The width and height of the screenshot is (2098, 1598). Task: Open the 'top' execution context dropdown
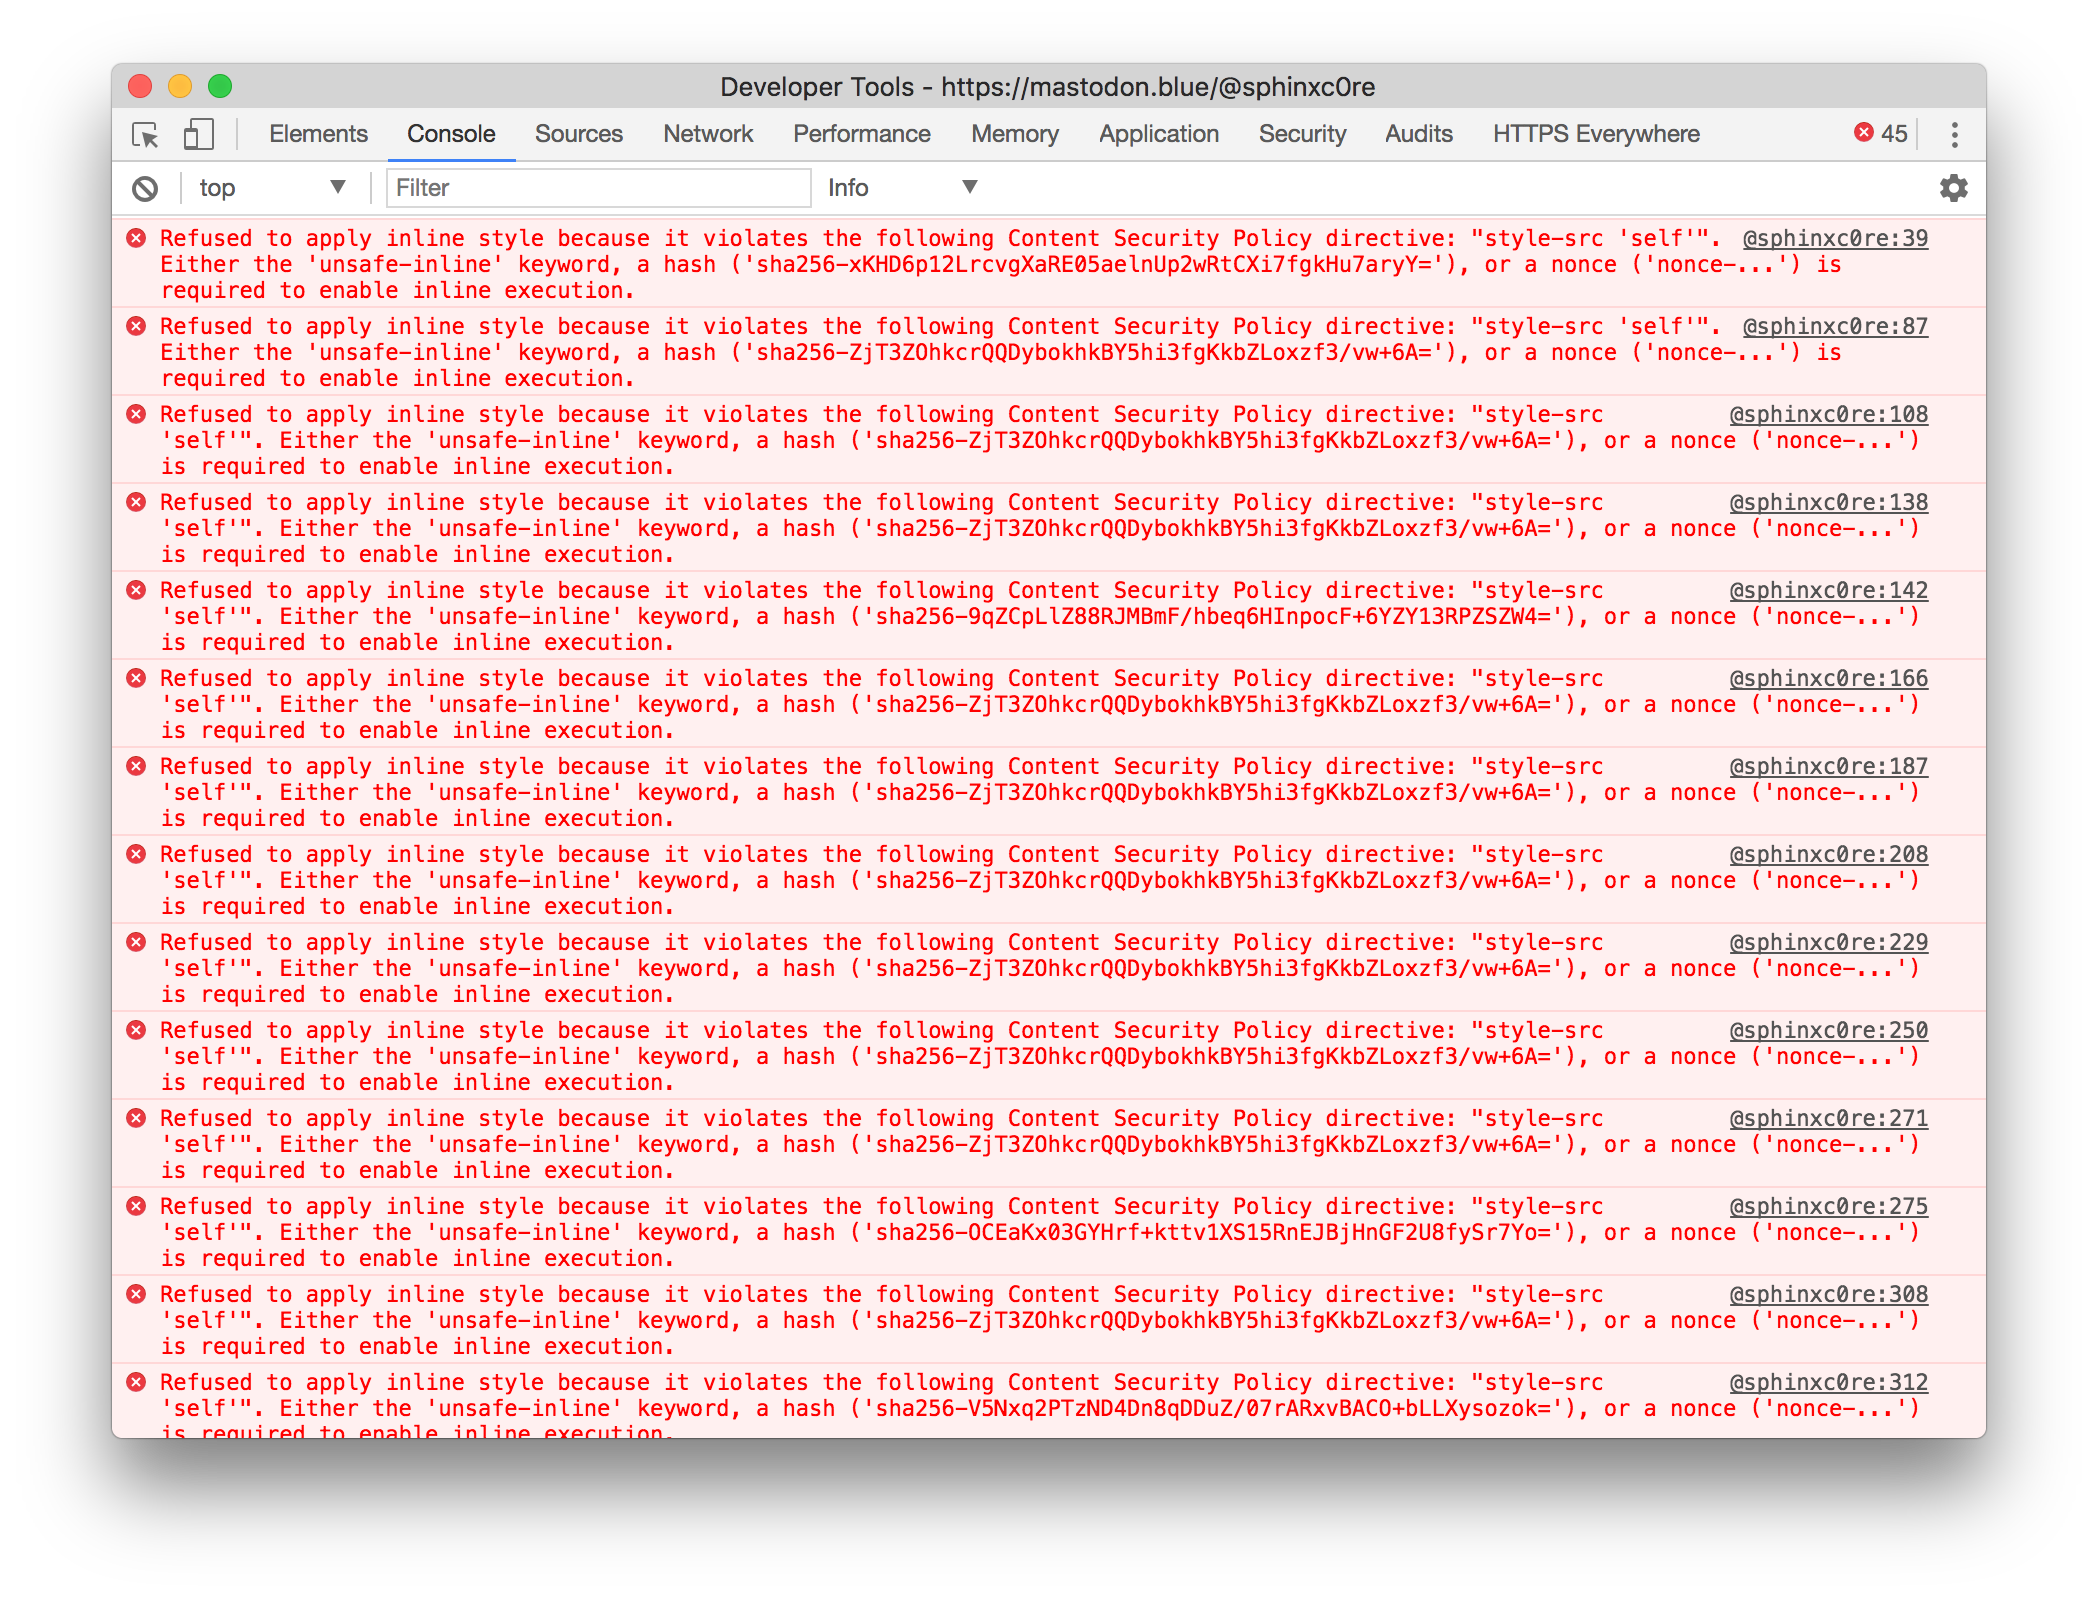272,188
